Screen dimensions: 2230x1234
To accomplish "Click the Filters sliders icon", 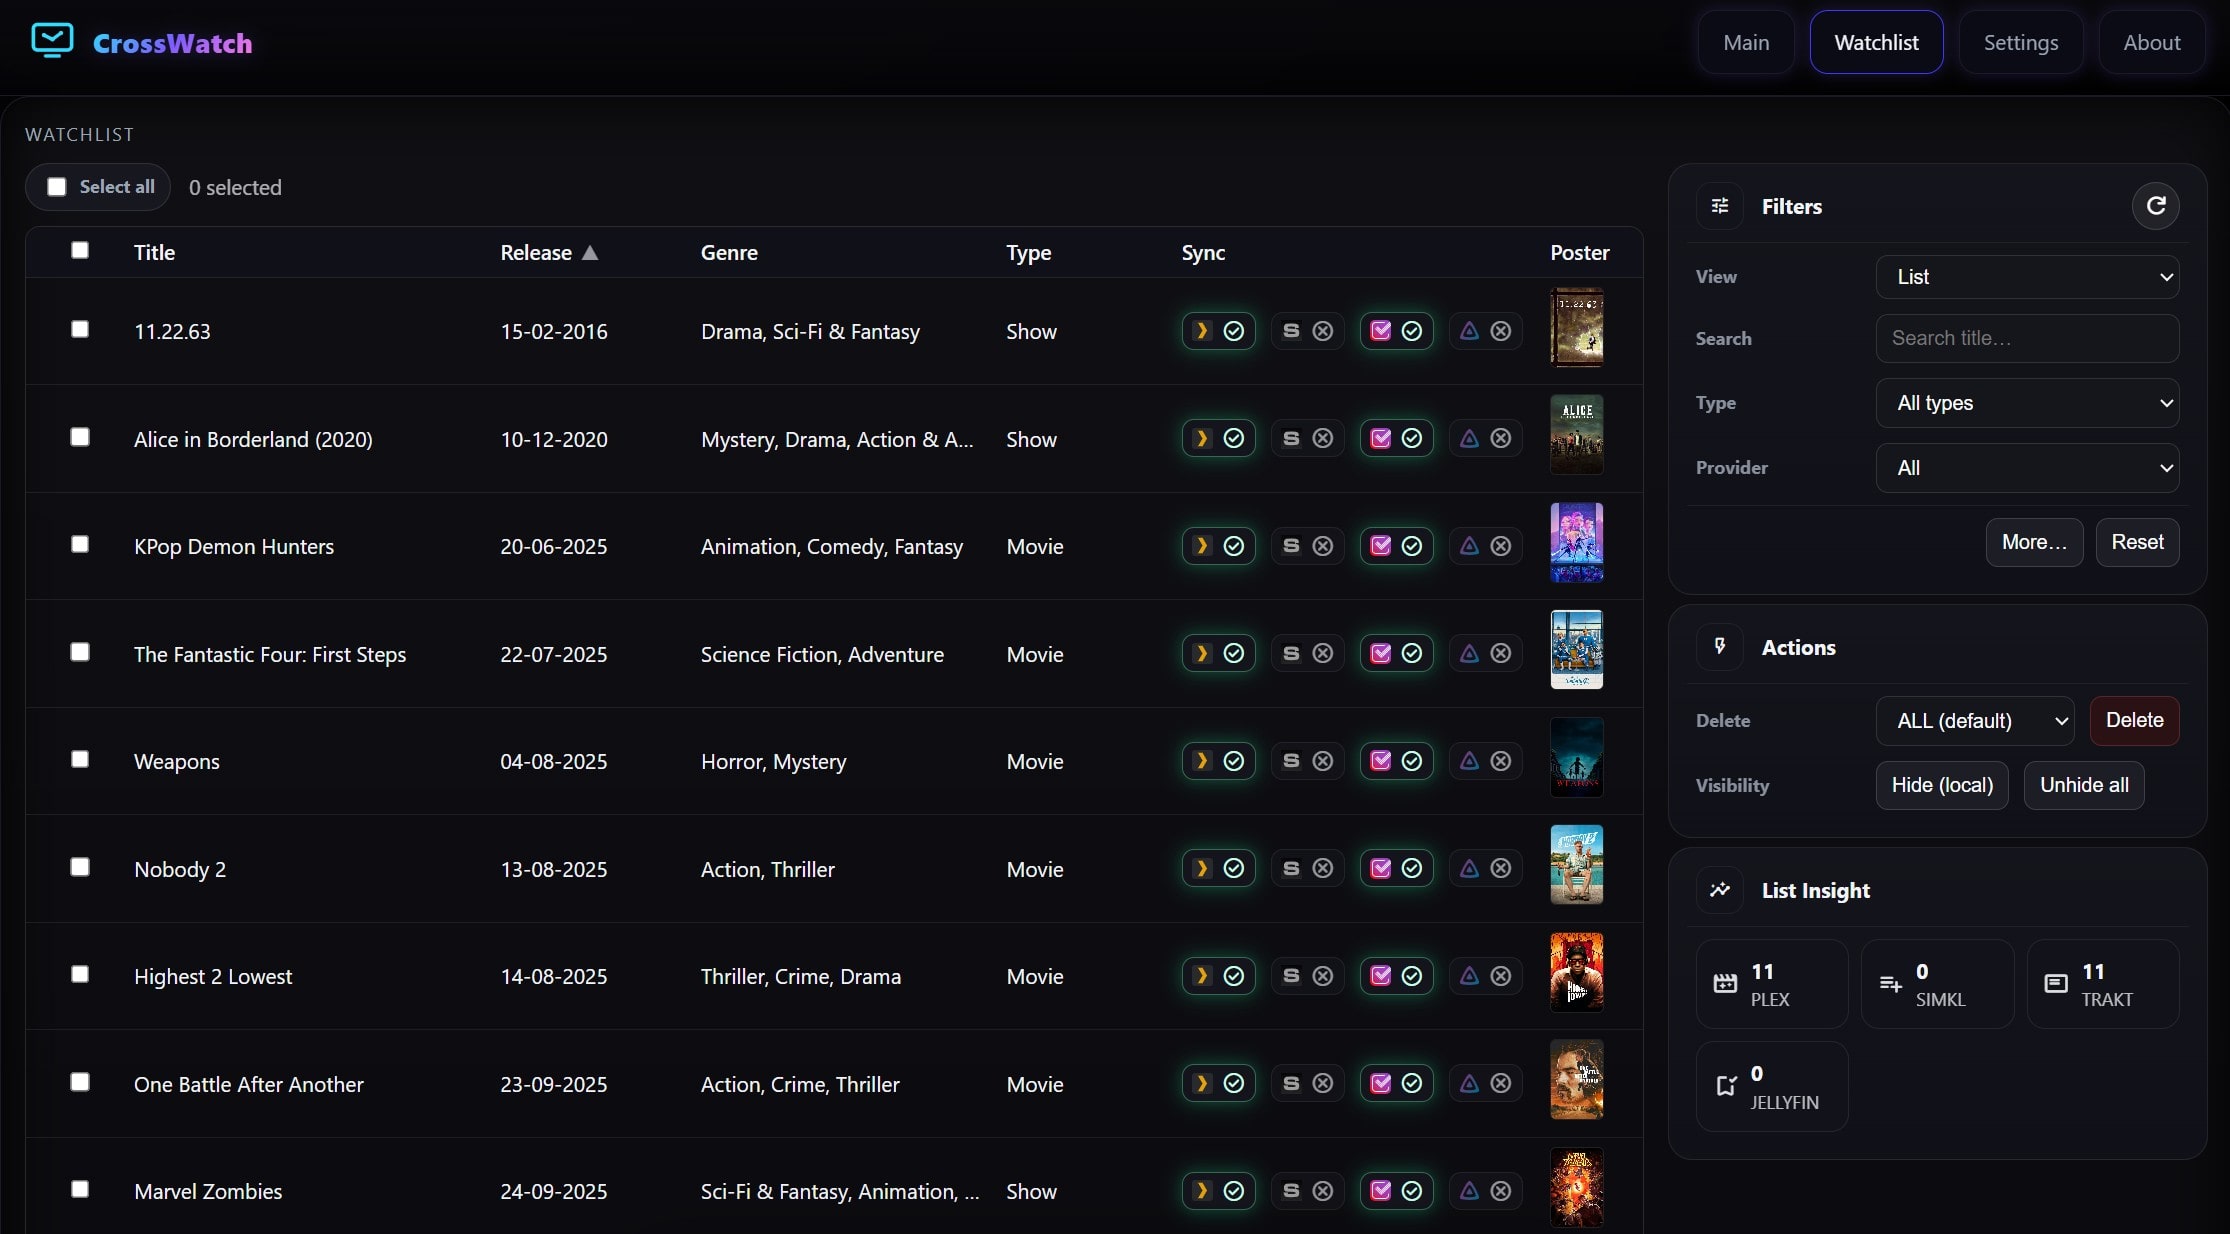I will coord(1720,206).
